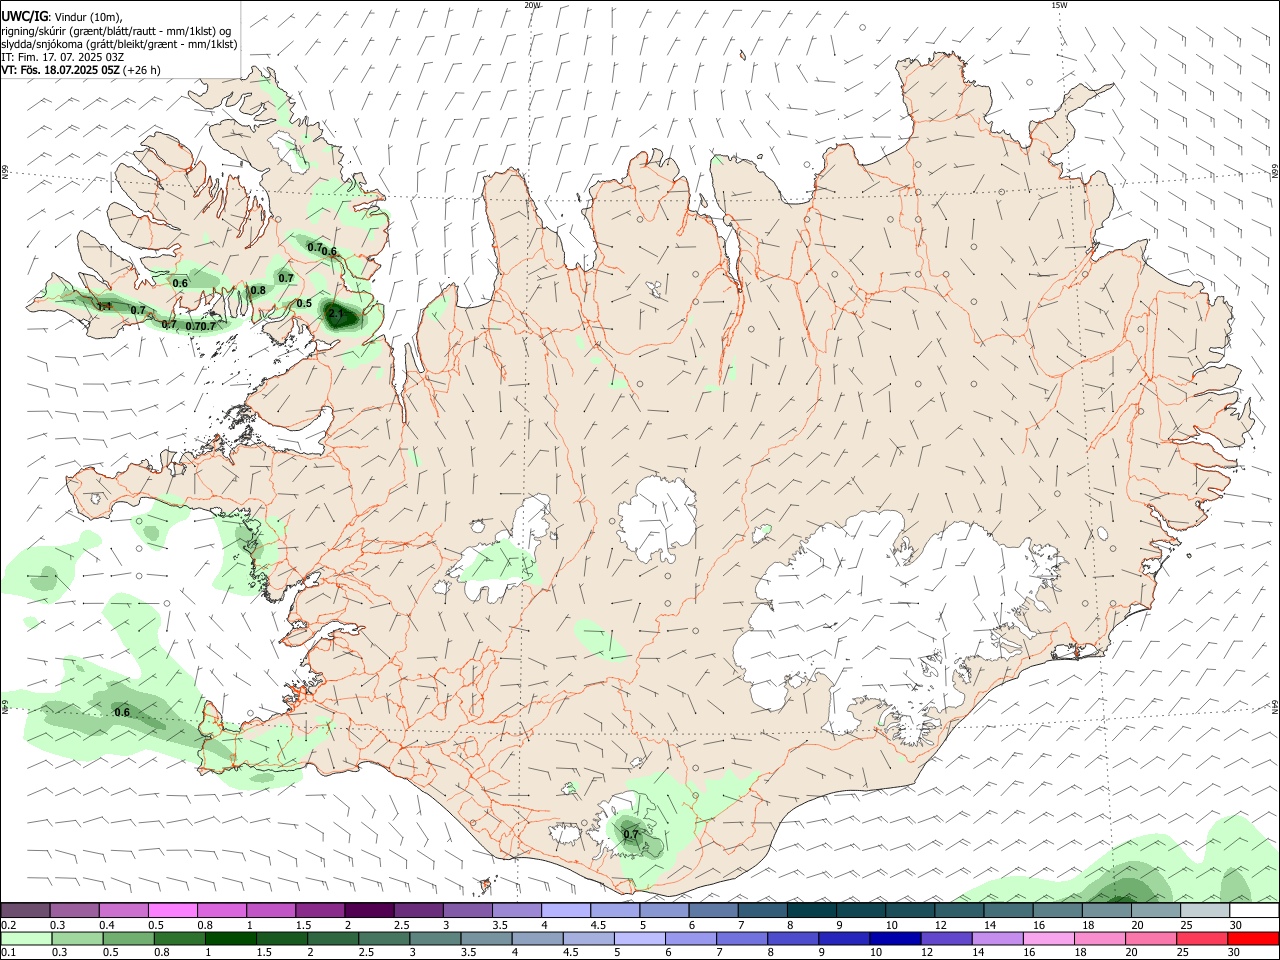
Task: Click the dark blue 10 swatch in bottom legend
Action: [895, 939]
